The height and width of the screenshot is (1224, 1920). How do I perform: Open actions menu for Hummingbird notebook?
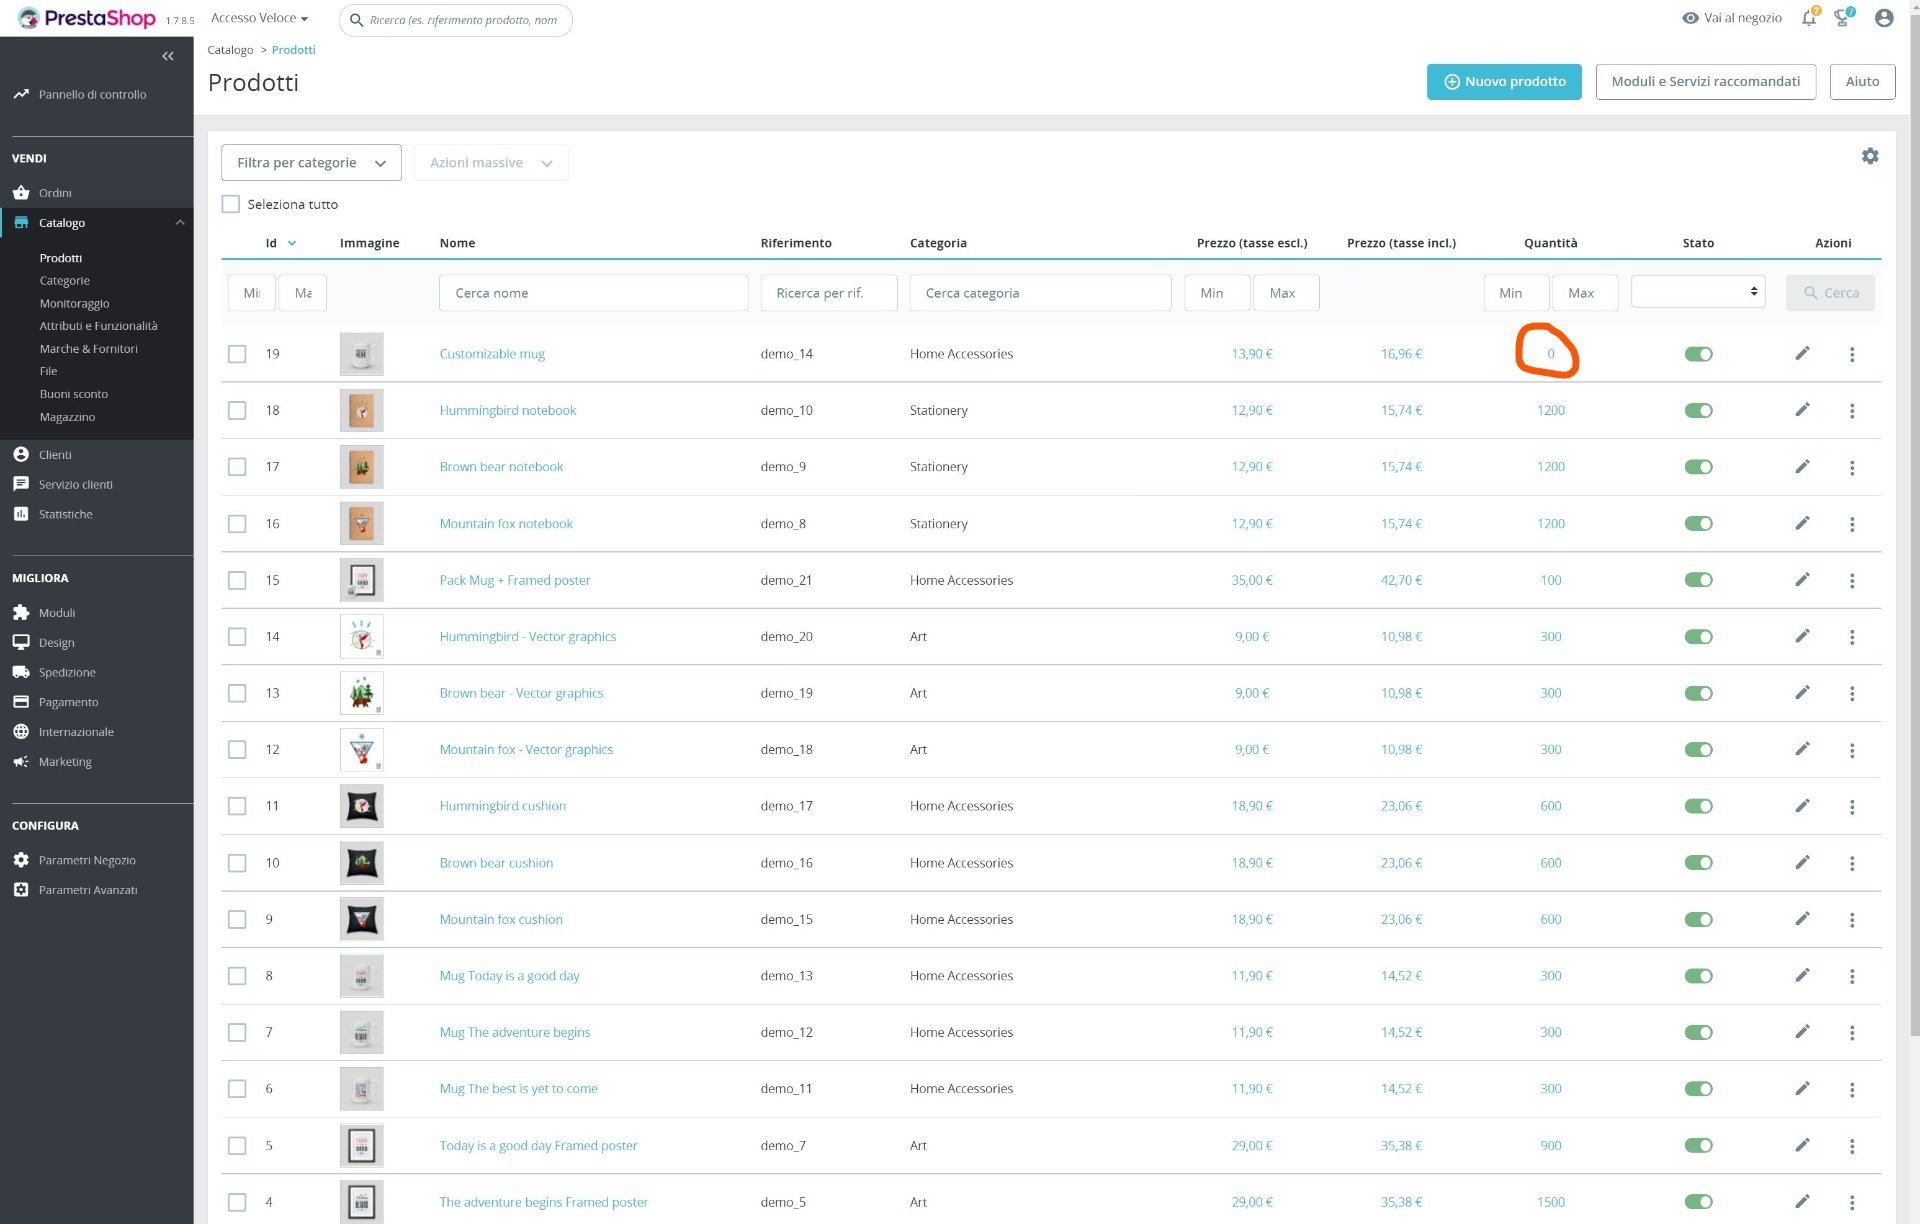(x=1851, y=411)
